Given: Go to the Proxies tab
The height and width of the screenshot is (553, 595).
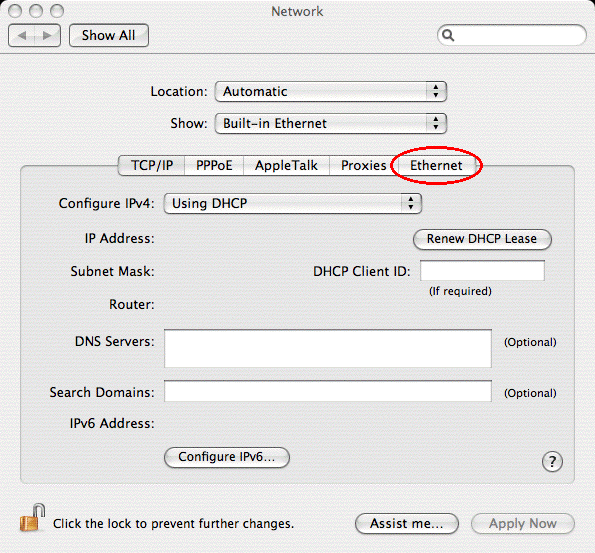Looking at the screenshot, I should 364,165.
